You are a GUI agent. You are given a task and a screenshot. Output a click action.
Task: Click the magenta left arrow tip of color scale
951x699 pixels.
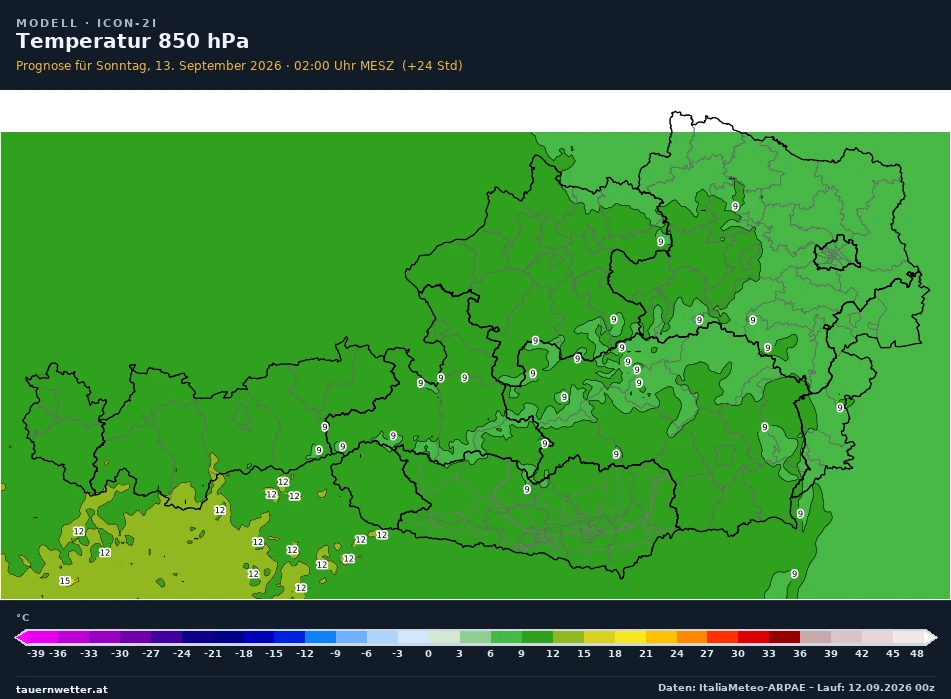(21, 637)
